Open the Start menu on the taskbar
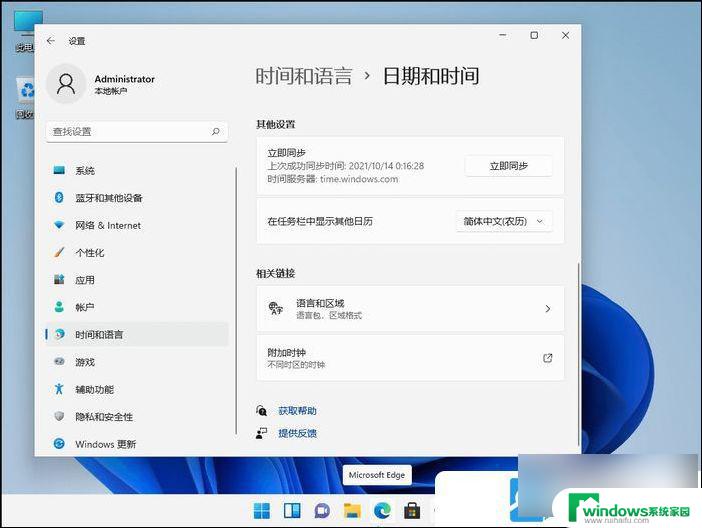702x528 pixels. pyautogui.click(x=262, y=511)
